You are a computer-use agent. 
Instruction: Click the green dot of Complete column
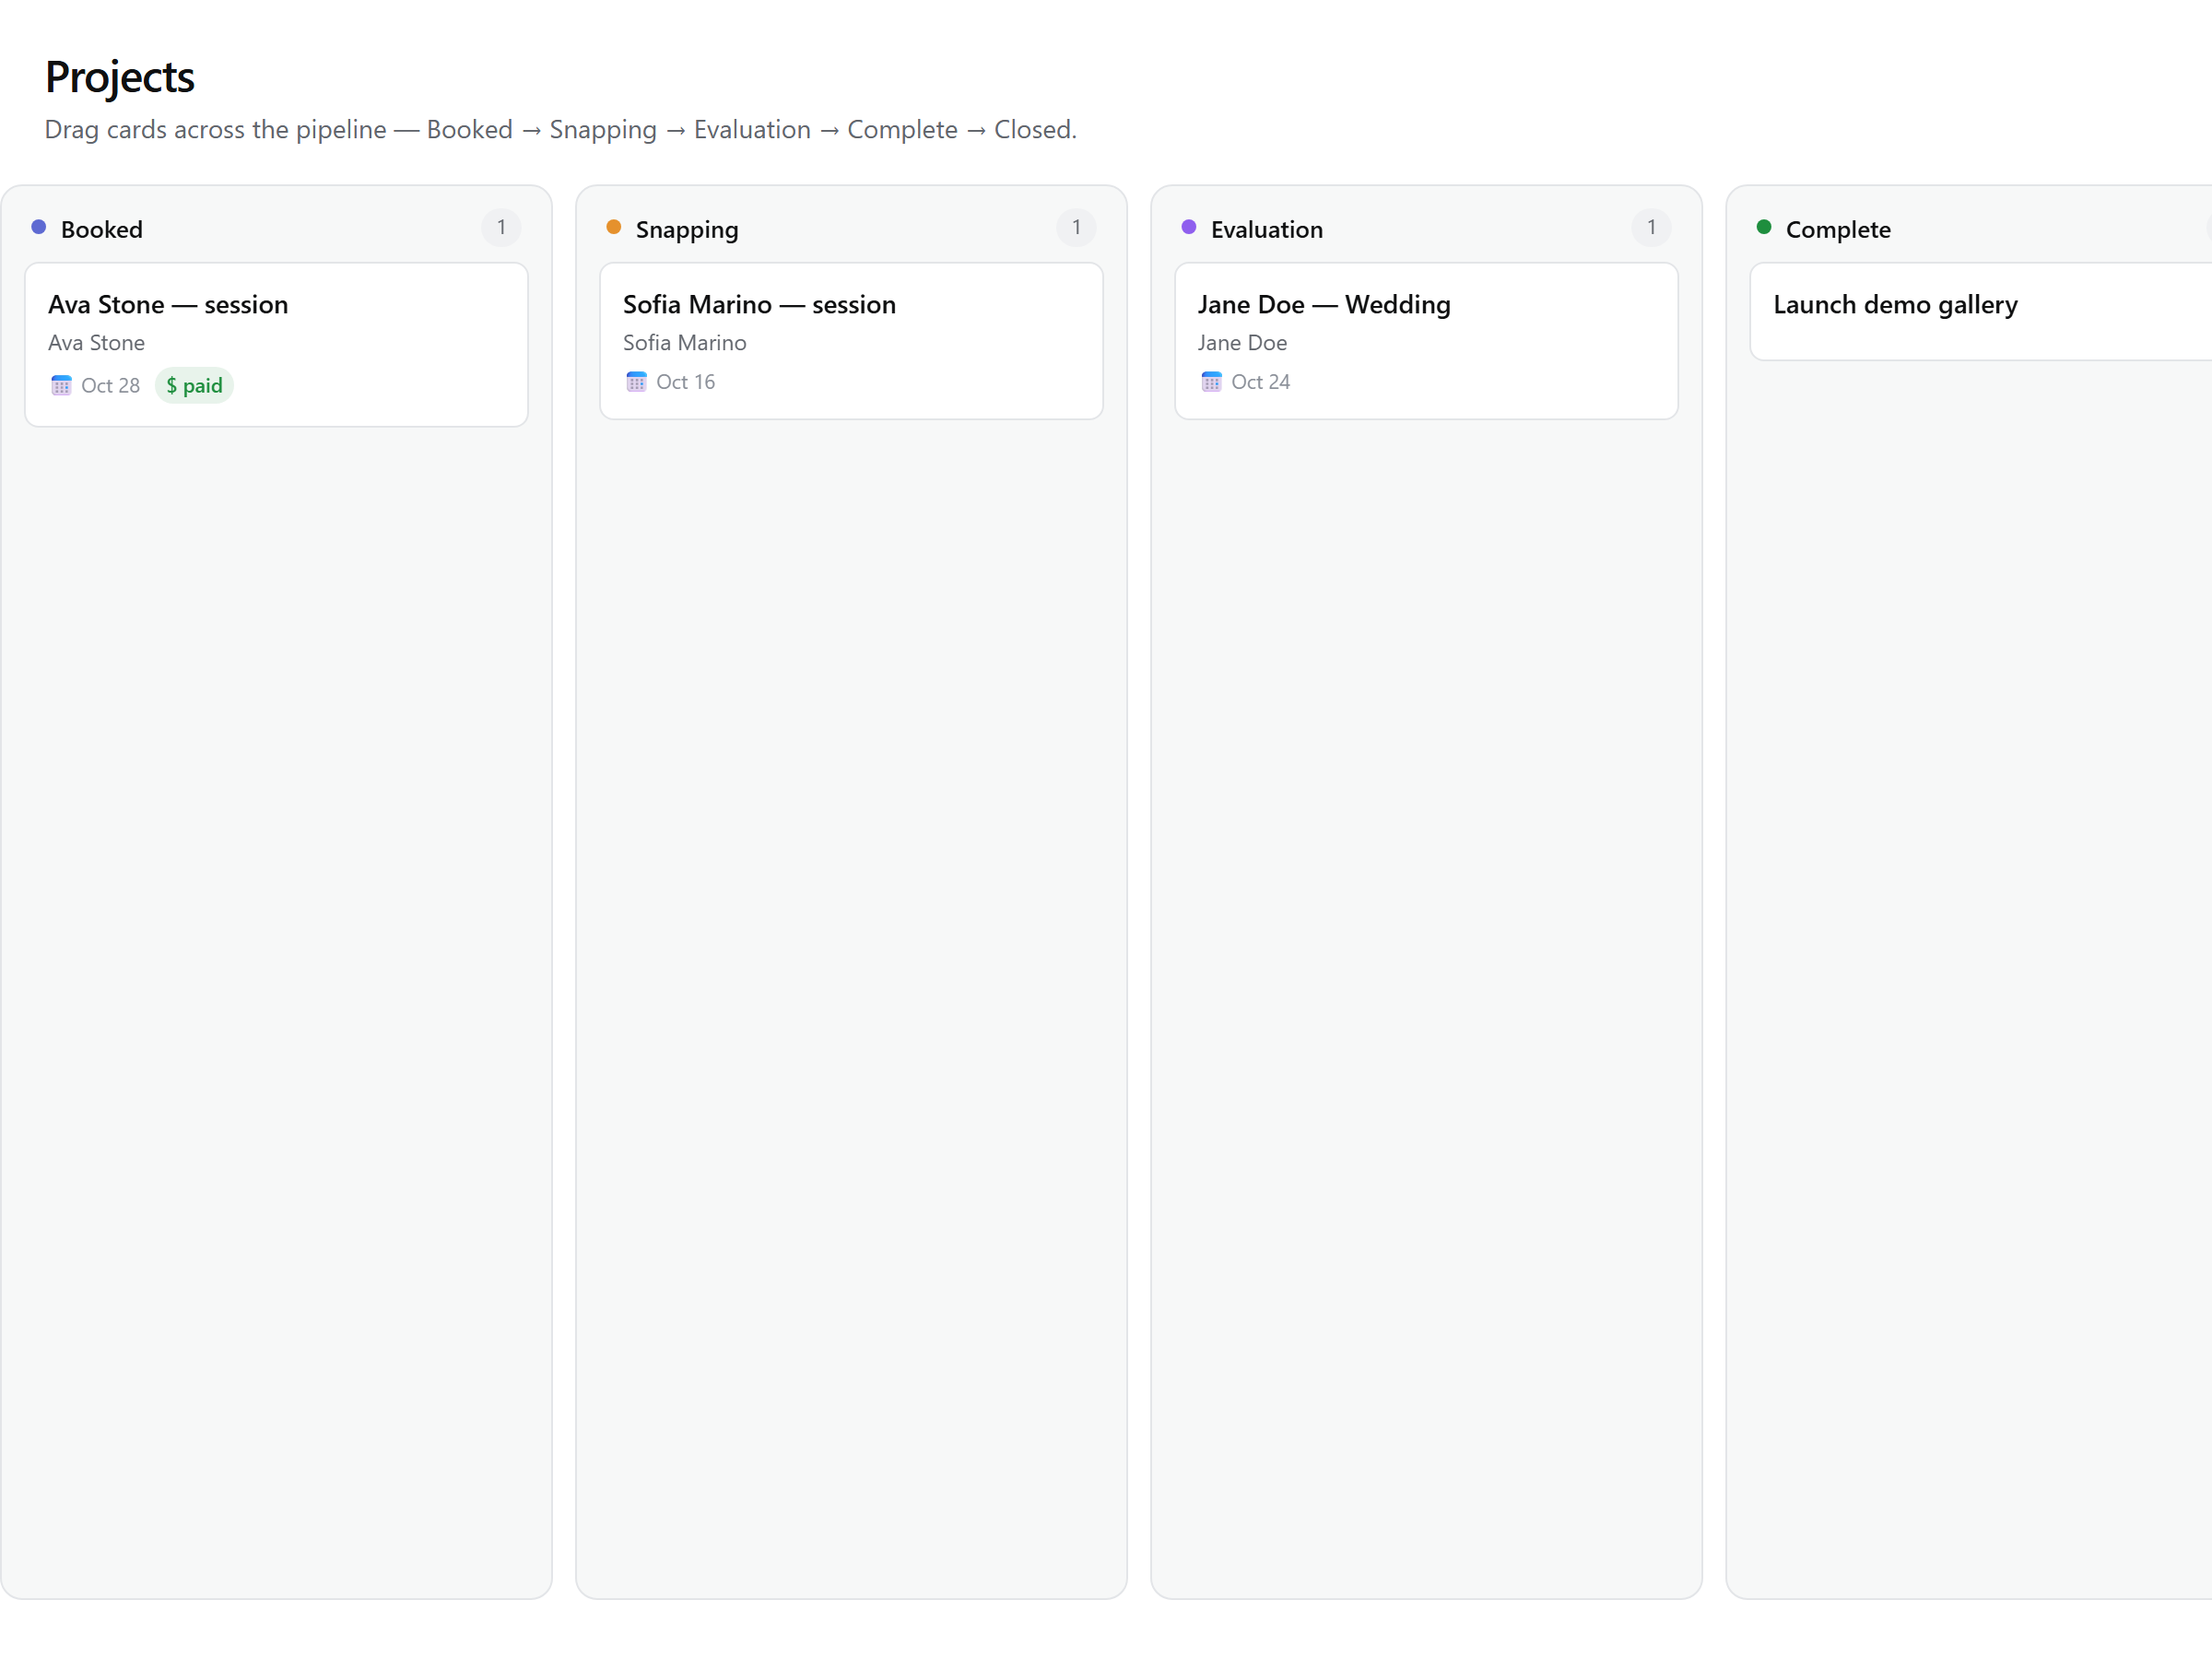tap(1764, 227)
